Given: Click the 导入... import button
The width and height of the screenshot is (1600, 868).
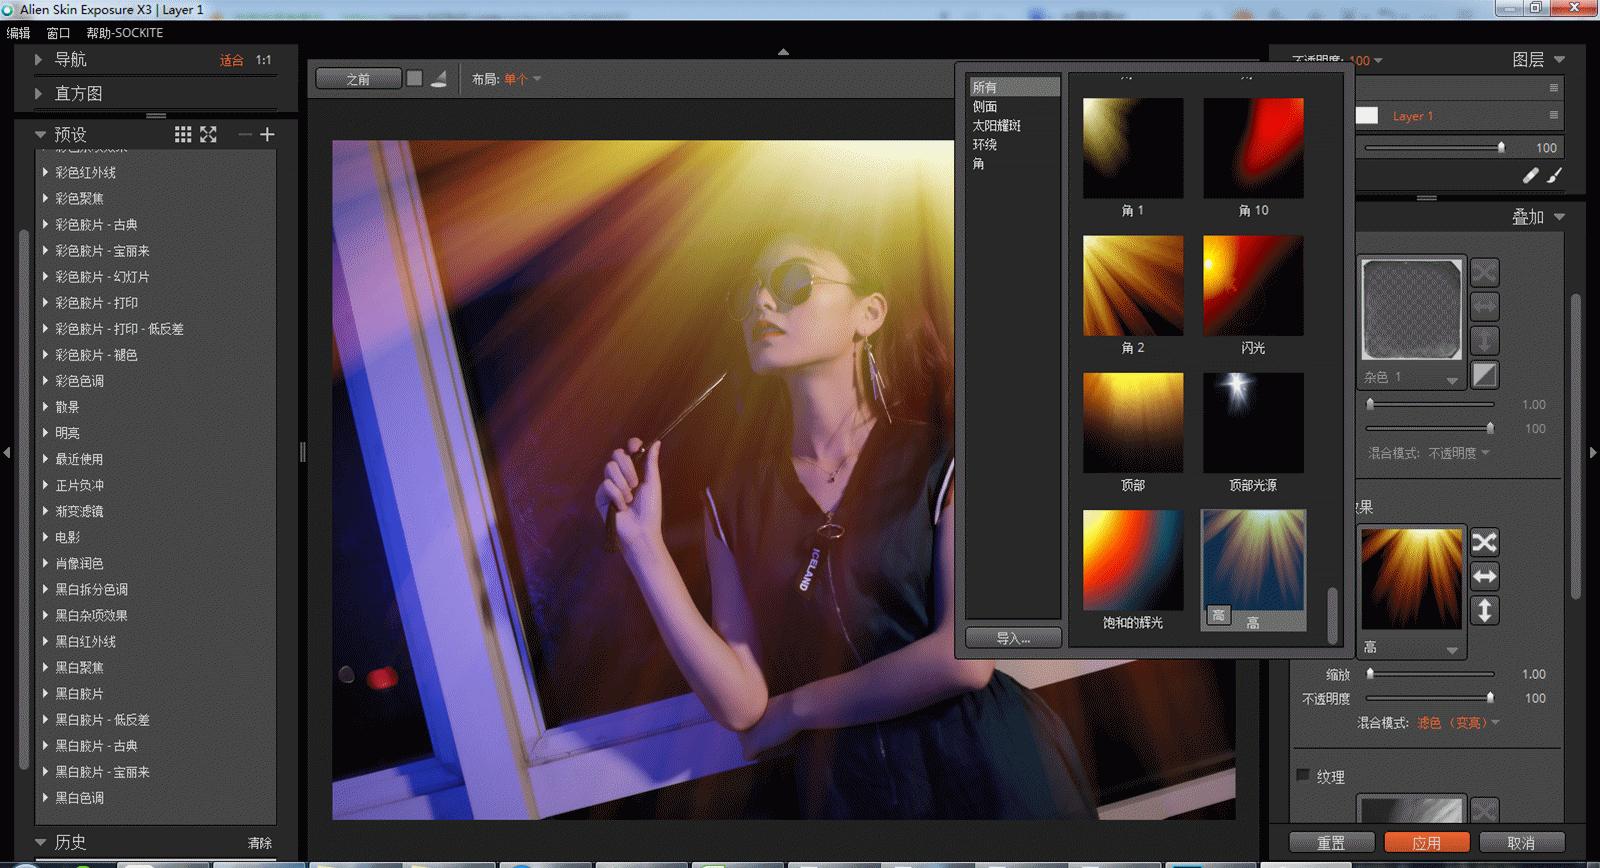Looking at the screenshot, I should [1013, 638].
